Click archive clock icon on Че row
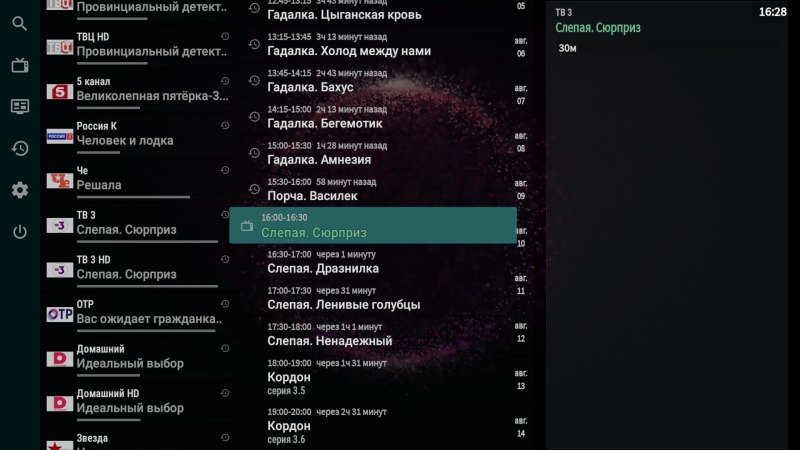 [225, 170]
